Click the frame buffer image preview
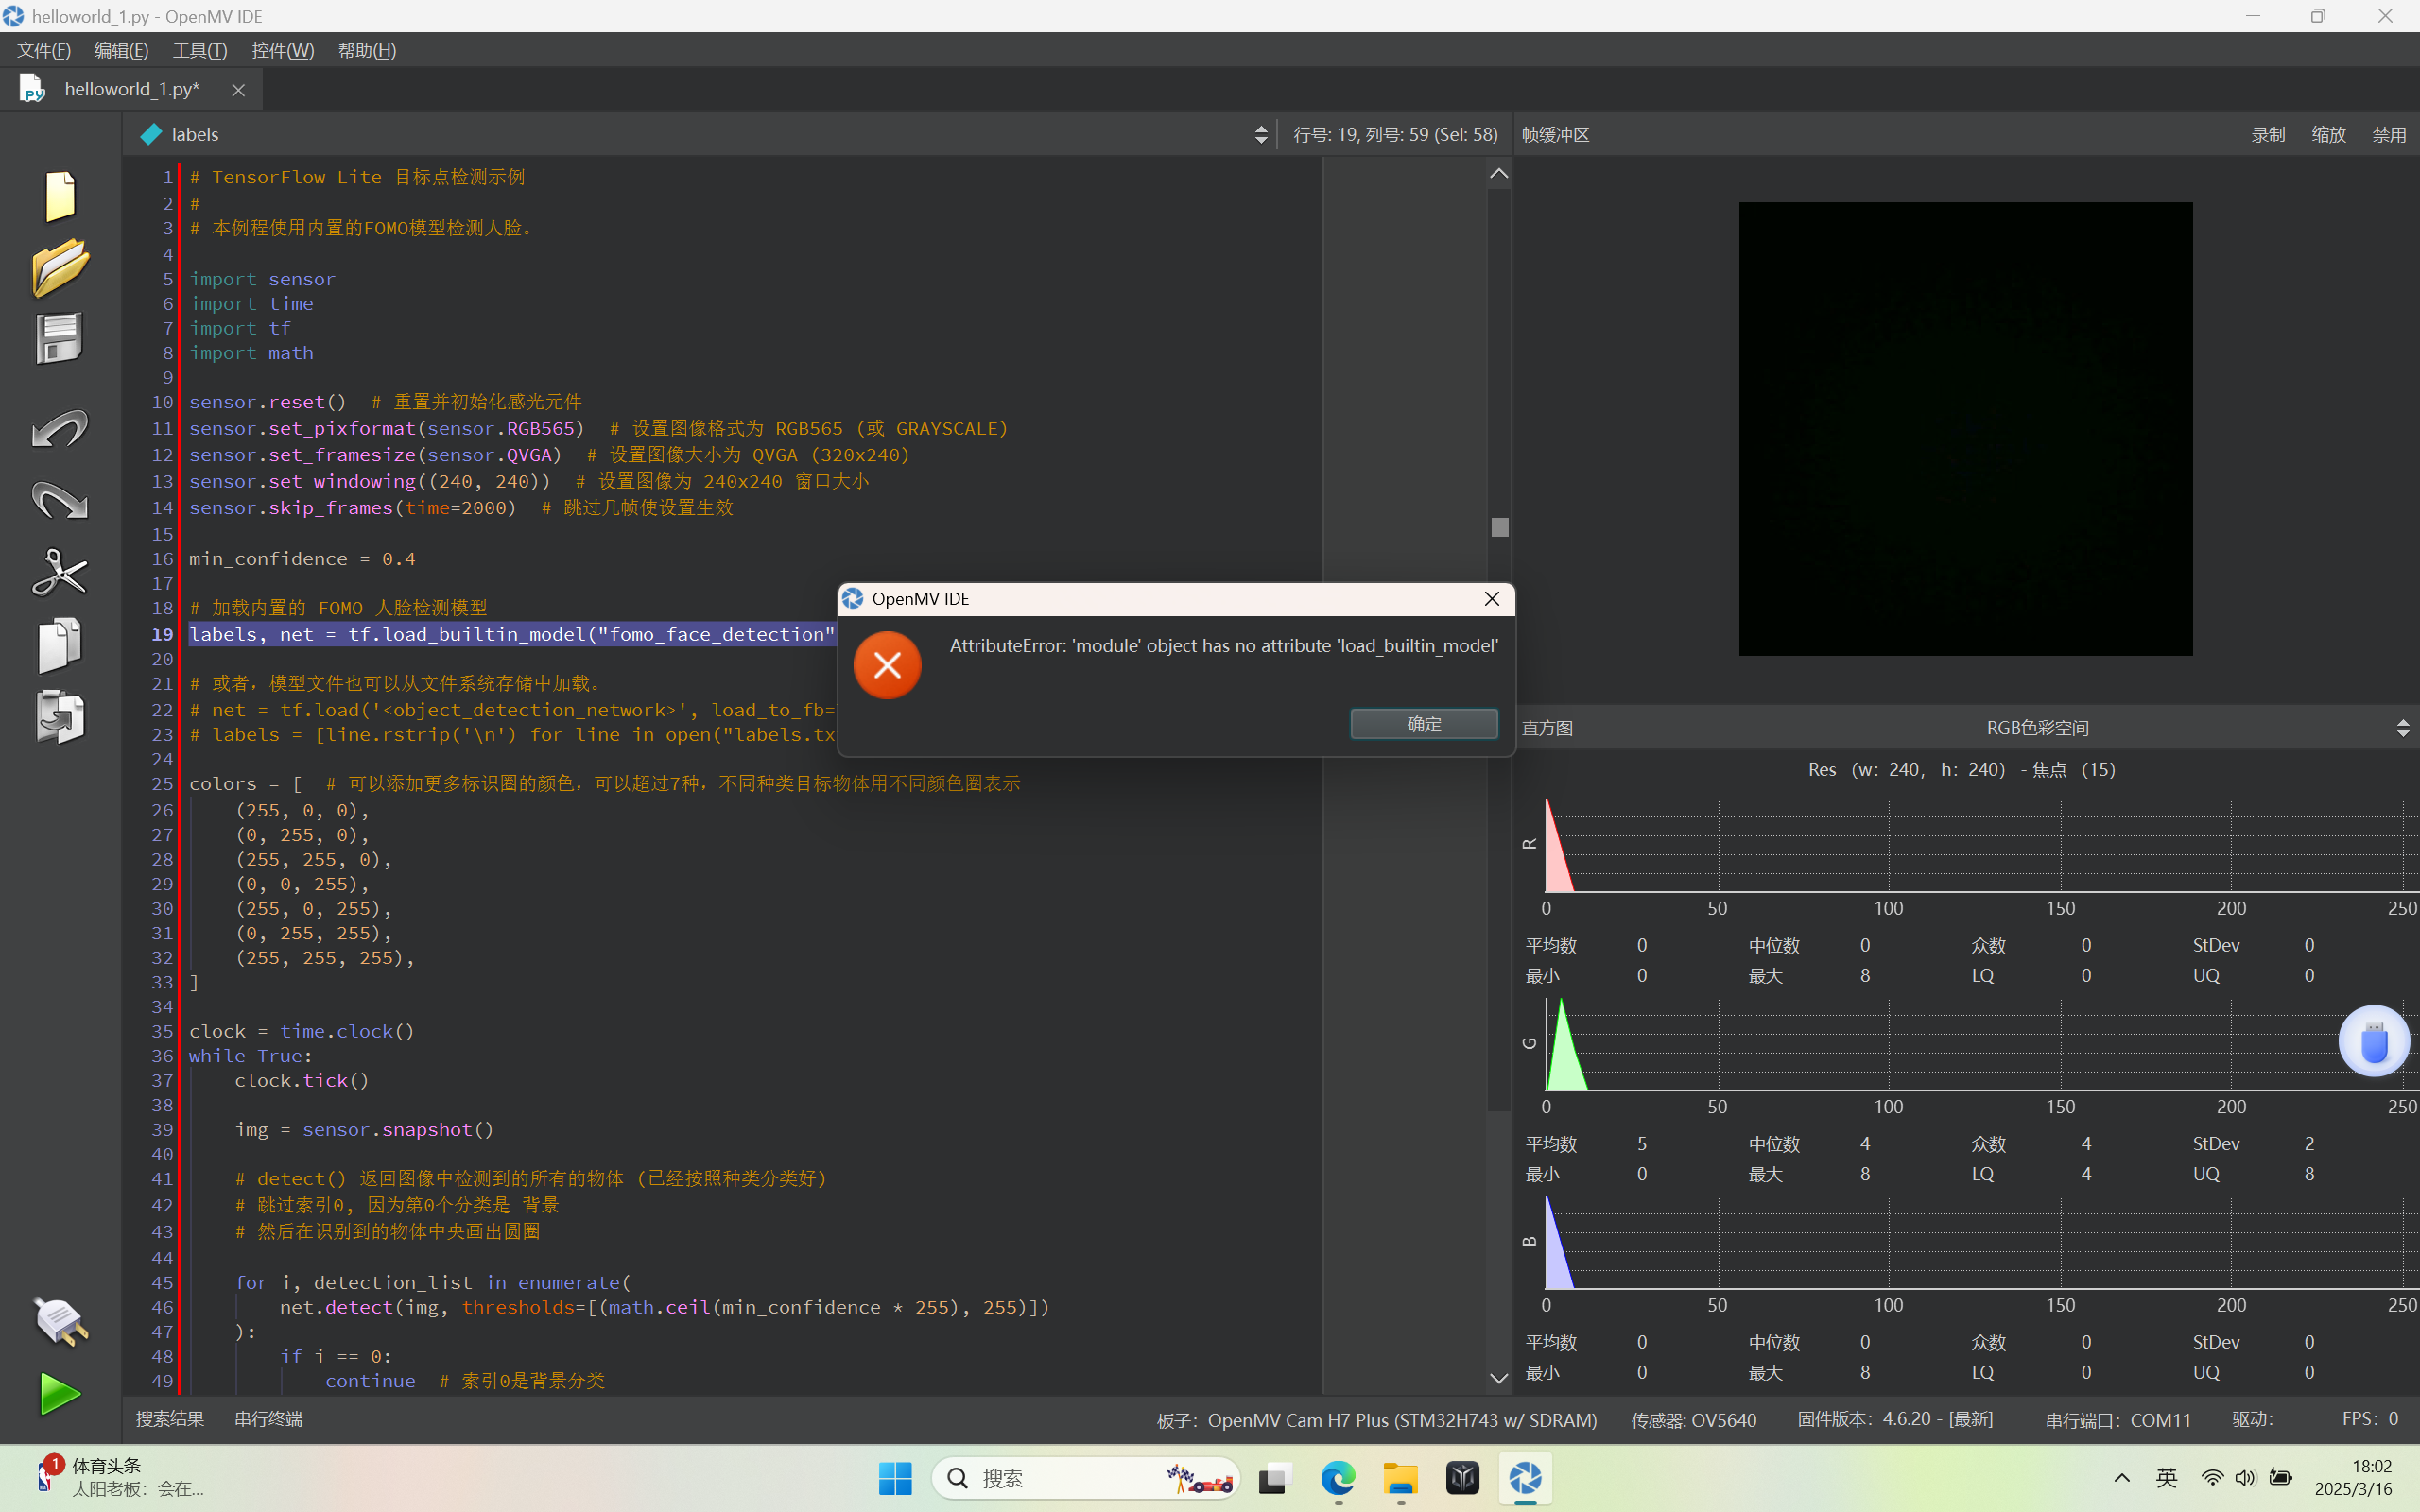Viewport: 2420px width, 1512px height. (1965, 429)
